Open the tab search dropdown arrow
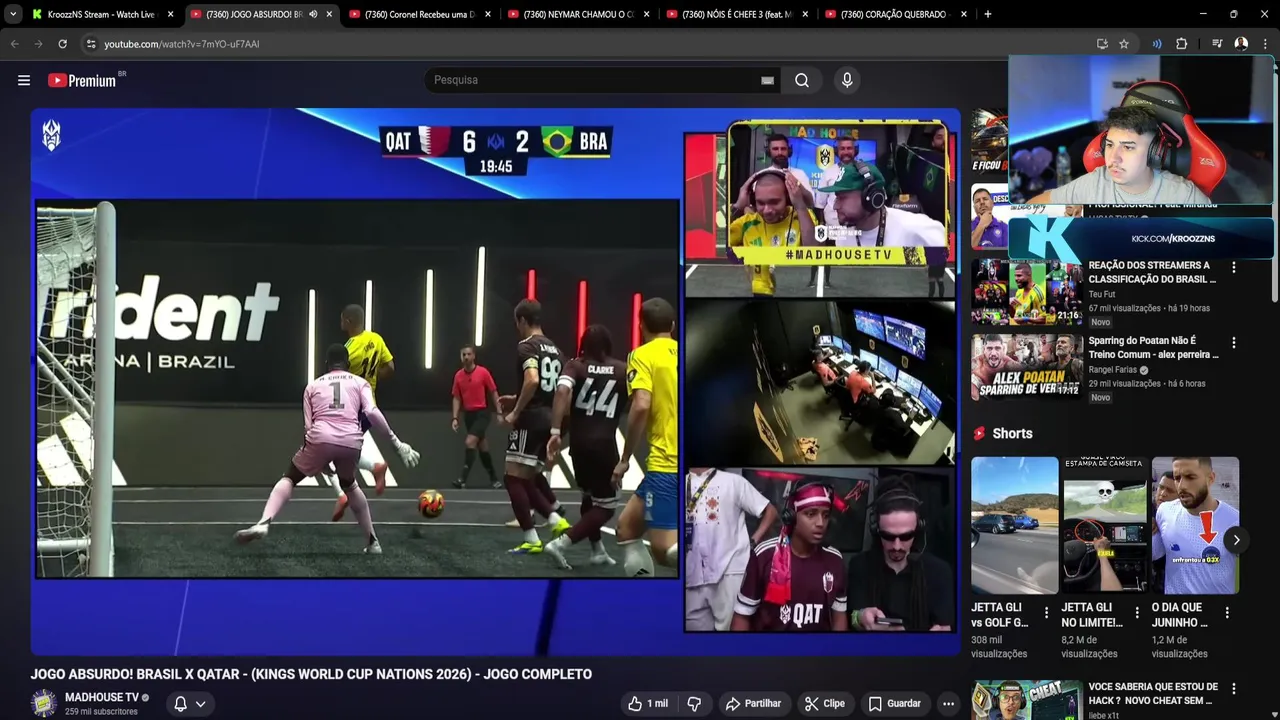The image size is (1280, 720). pos(13,14)
